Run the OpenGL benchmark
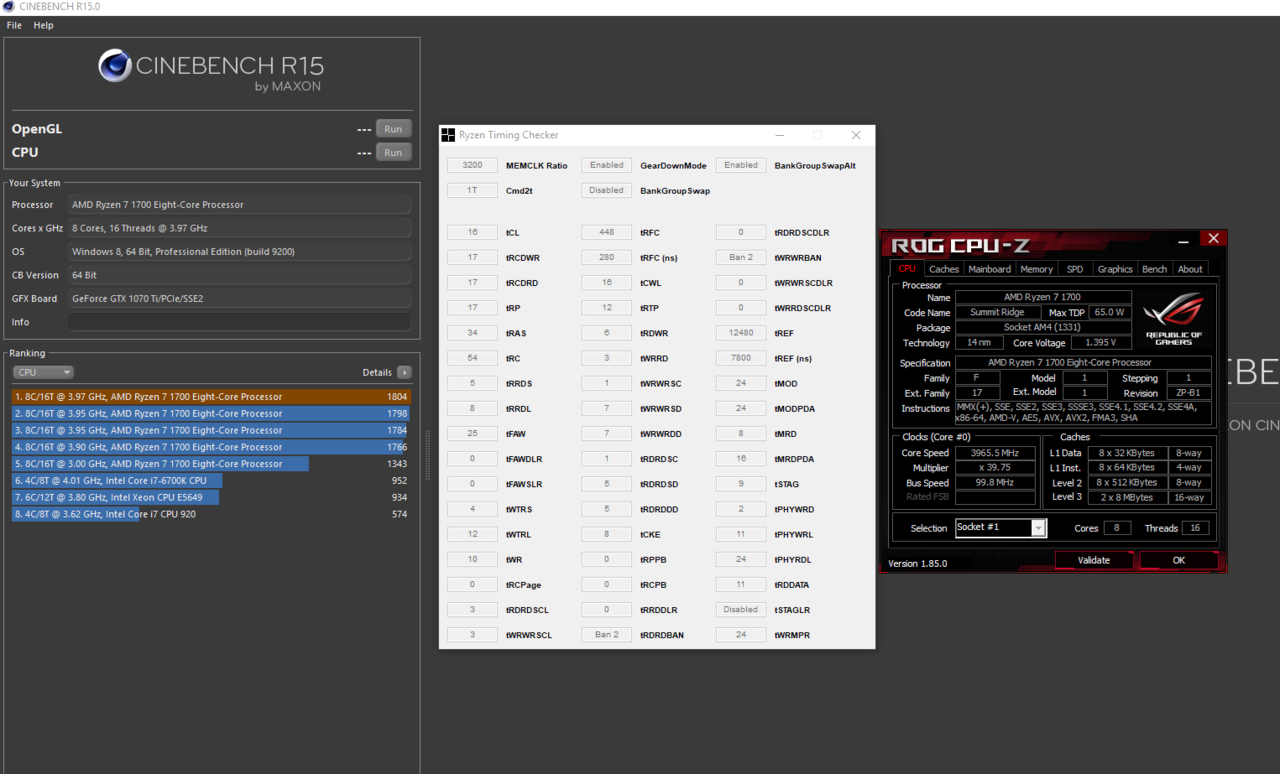This screenshot has width=1280, height=774. pyautogui.click(x=394, y=129)
